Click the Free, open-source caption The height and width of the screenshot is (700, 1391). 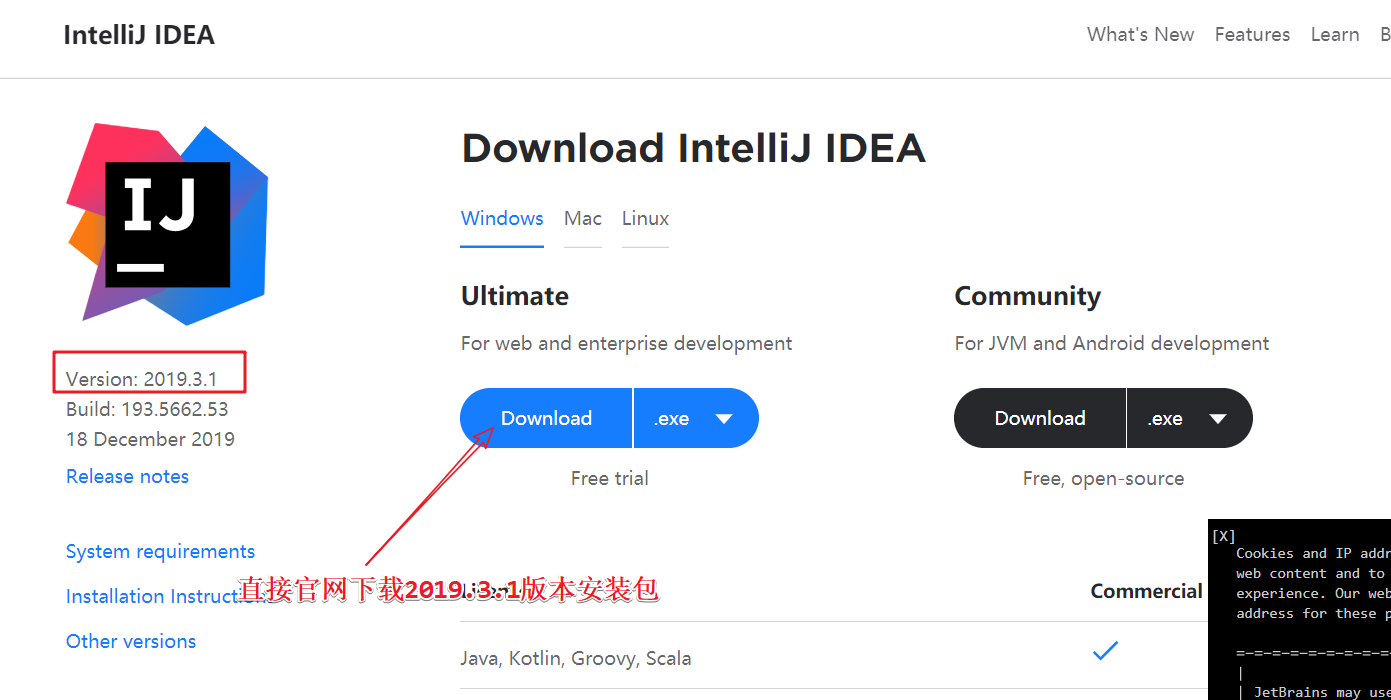[1103, 479]
